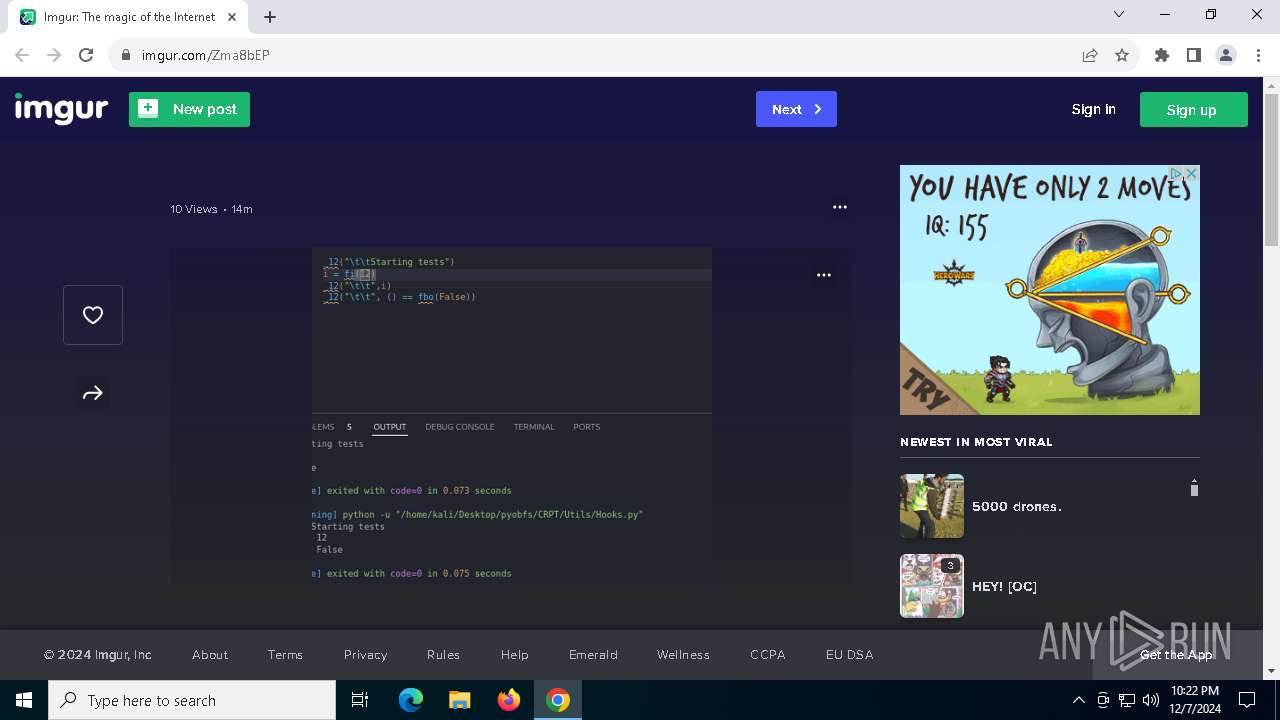
Task: Open the Wellness footer link
Action: tap(683, 655)
